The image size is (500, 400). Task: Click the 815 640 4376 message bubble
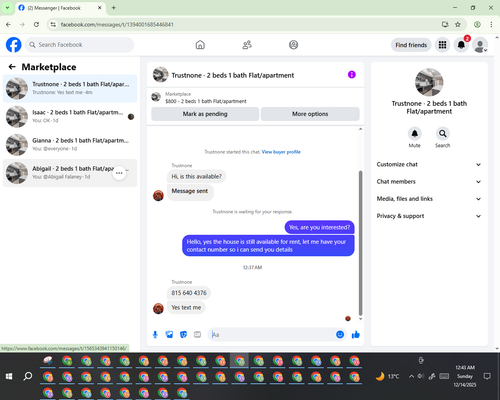[189, 293]
